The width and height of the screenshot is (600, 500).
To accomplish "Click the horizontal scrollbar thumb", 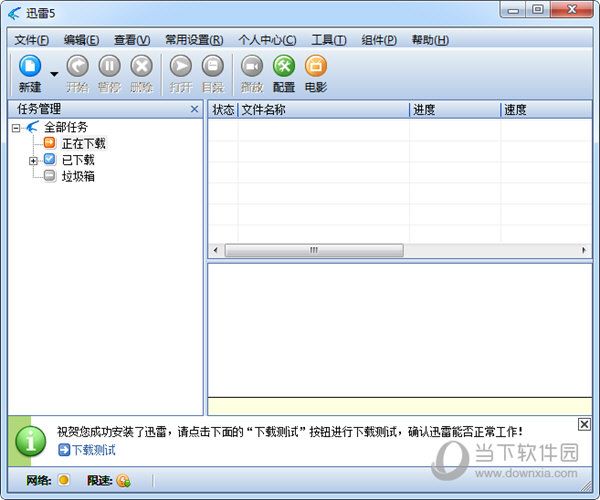I will tap(314, 251).
